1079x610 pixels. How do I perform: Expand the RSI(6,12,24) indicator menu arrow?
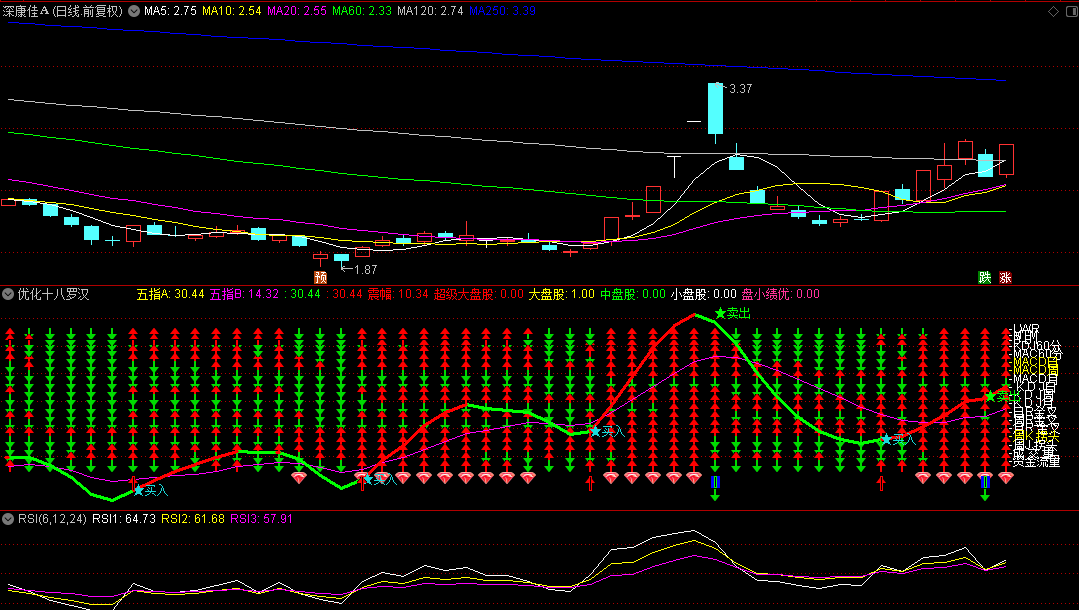(8, 518)
